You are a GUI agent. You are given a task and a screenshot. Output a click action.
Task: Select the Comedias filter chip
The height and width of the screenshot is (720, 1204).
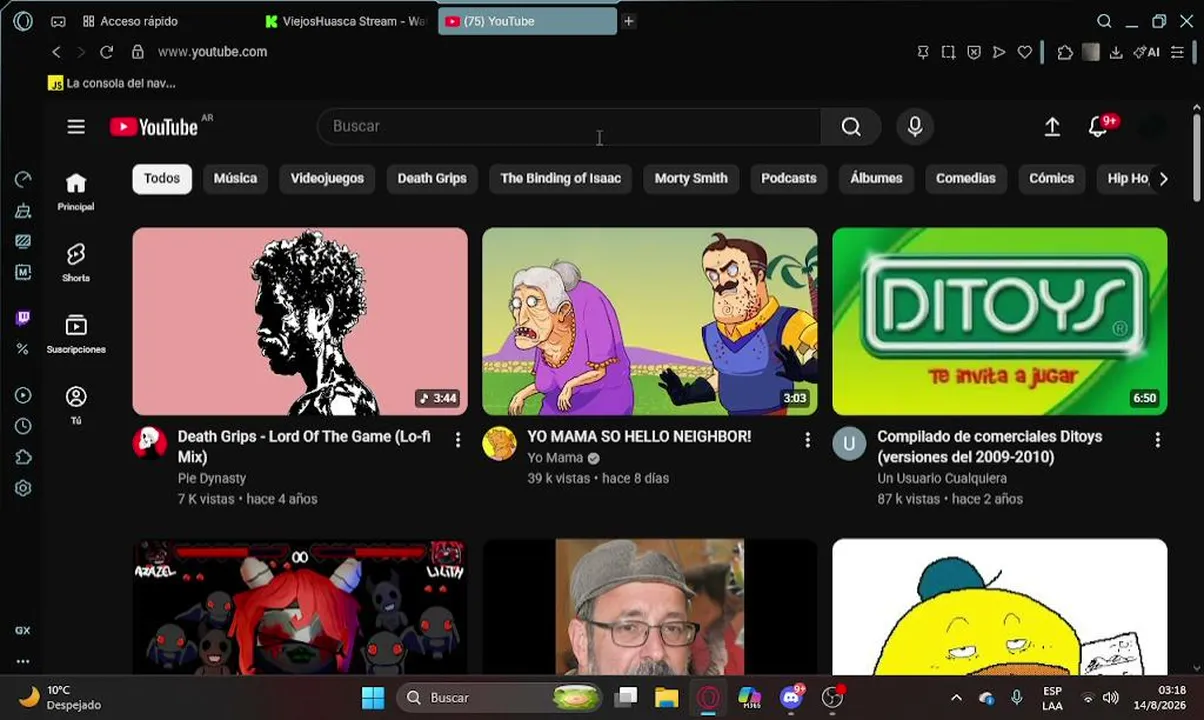point(966,179)
